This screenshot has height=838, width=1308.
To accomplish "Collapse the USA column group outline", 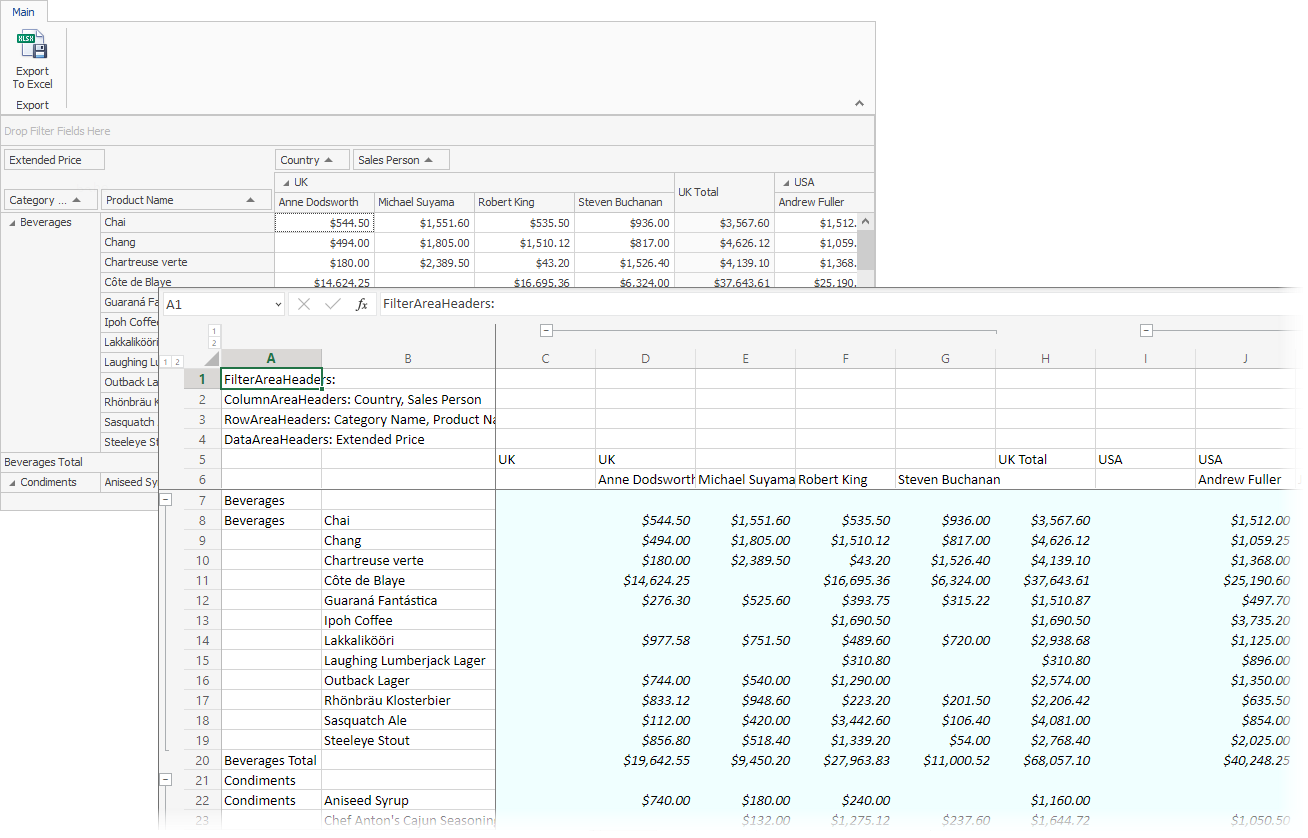I will click(x=1146, y=331).
